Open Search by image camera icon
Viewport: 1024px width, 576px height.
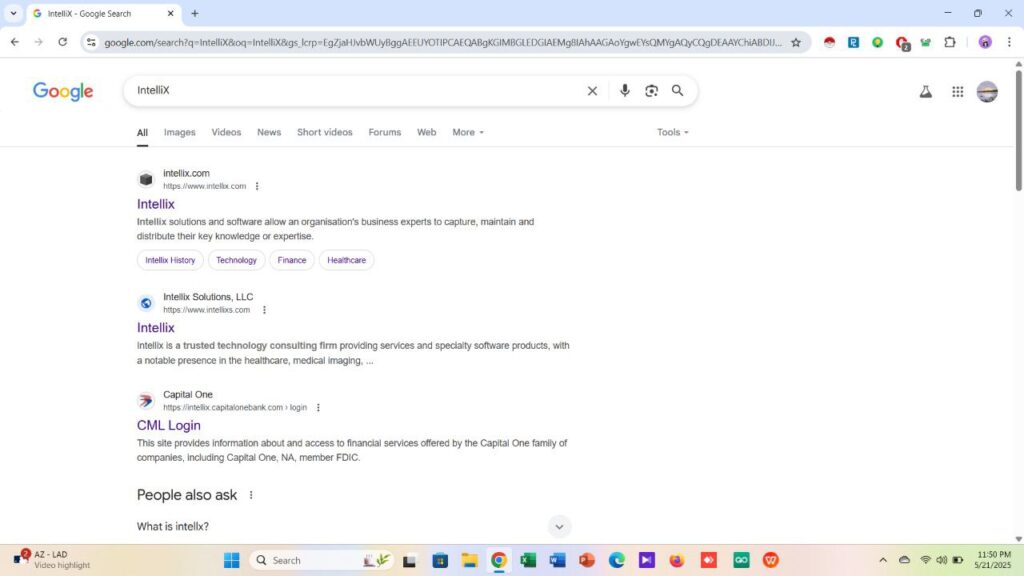tap(651, 91)
